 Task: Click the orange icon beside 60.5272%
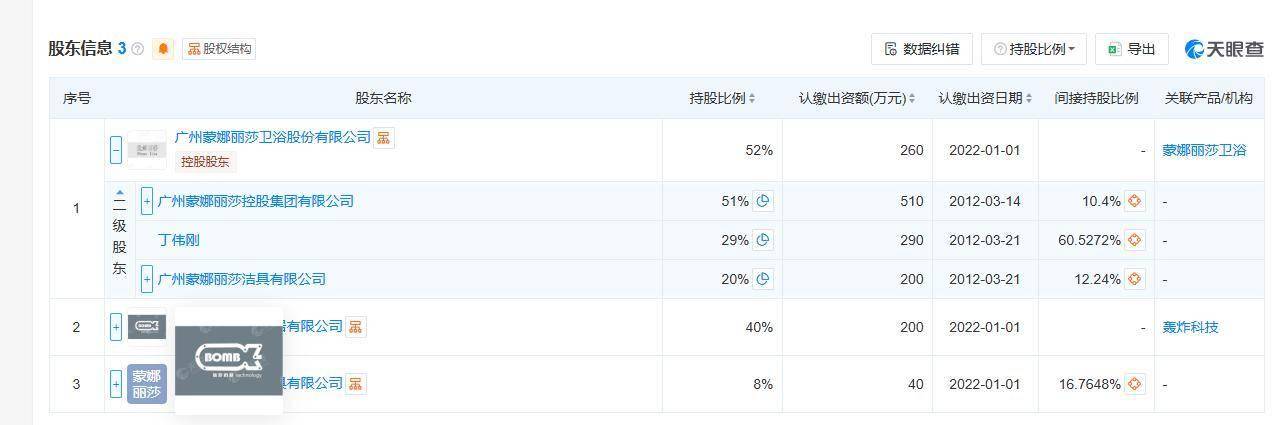[1134, 240]
